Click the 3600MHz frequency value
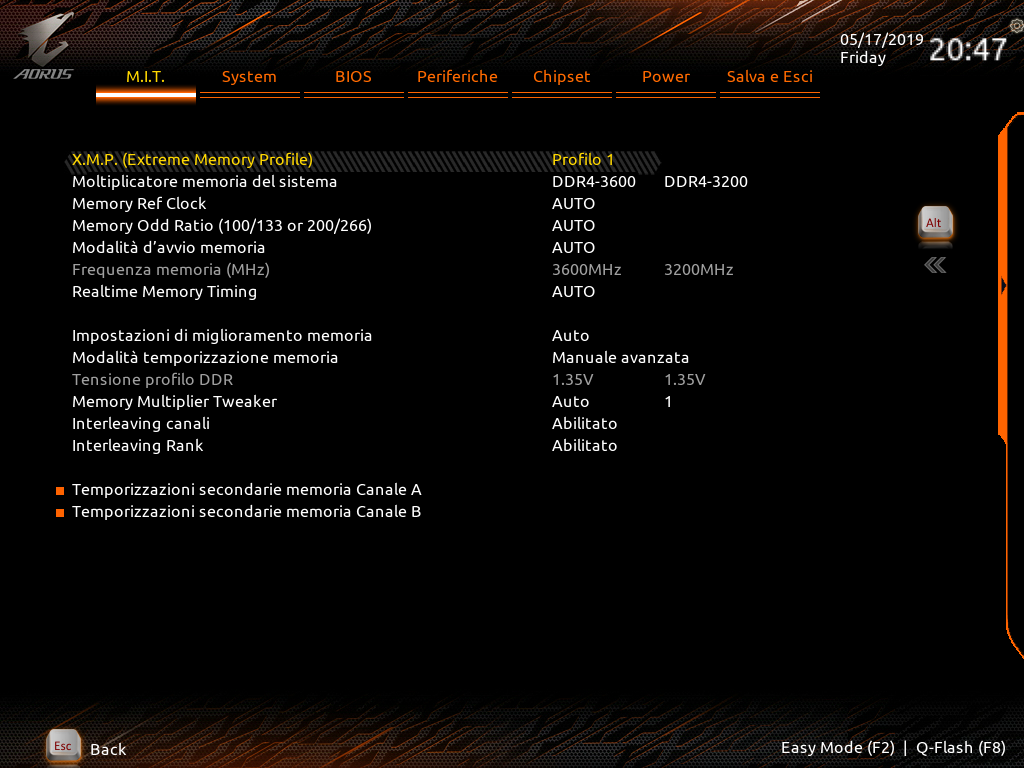This screenshot has width=1024, height=768. tap(586, 270)
